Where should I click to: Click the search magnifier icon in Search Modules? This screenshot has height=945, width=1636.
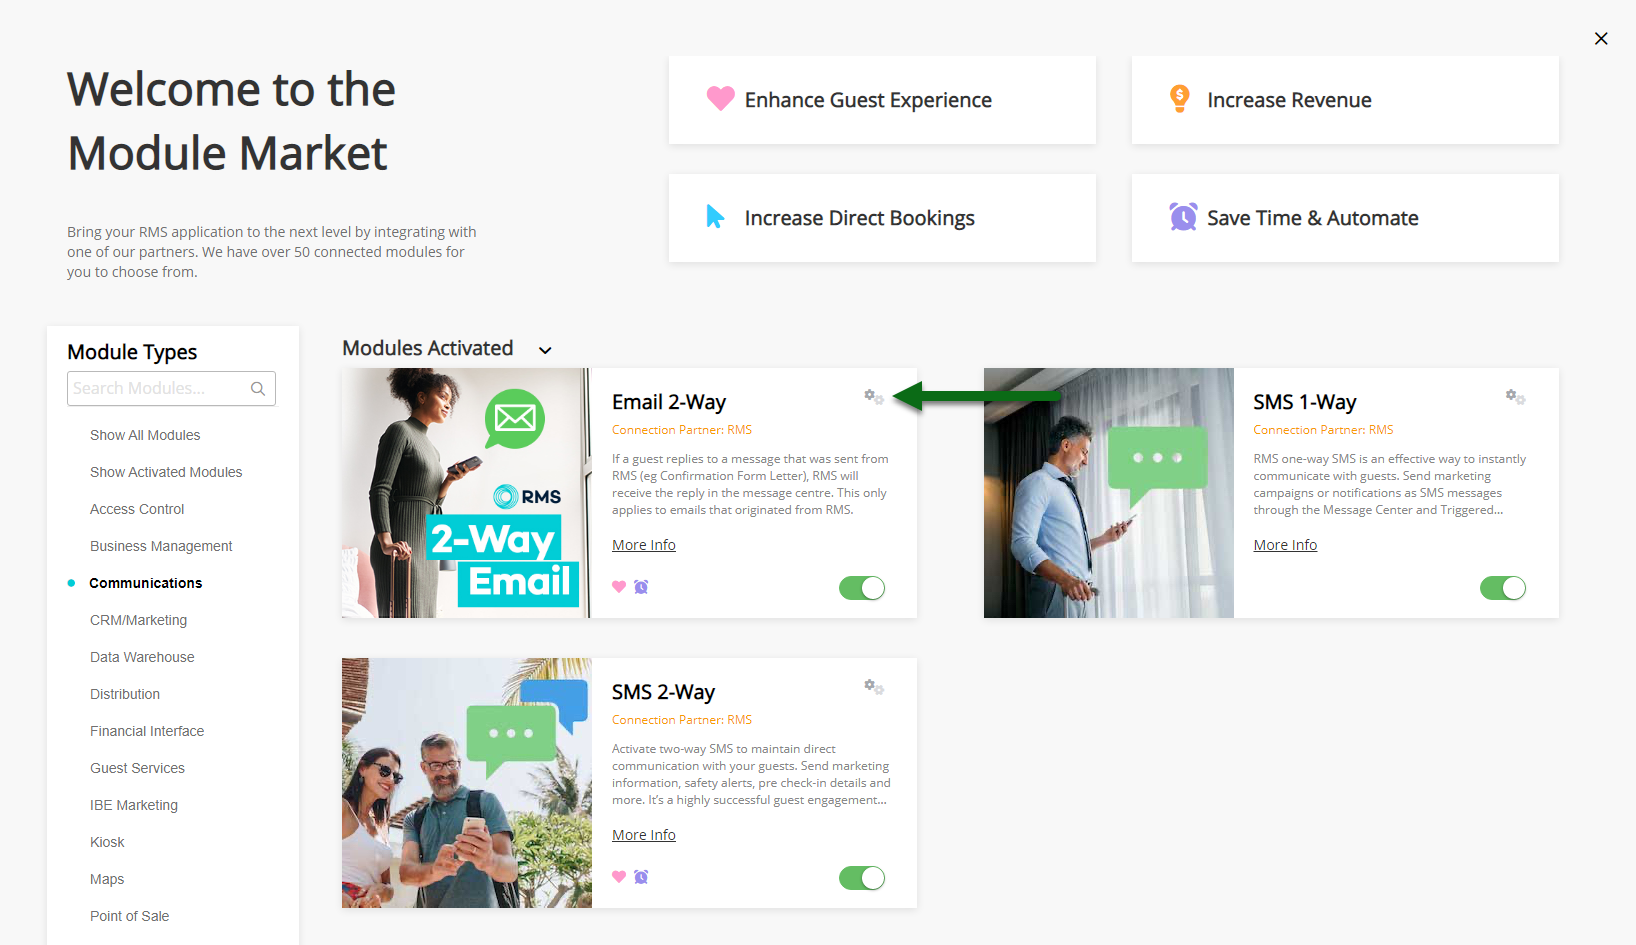point(258,389)
